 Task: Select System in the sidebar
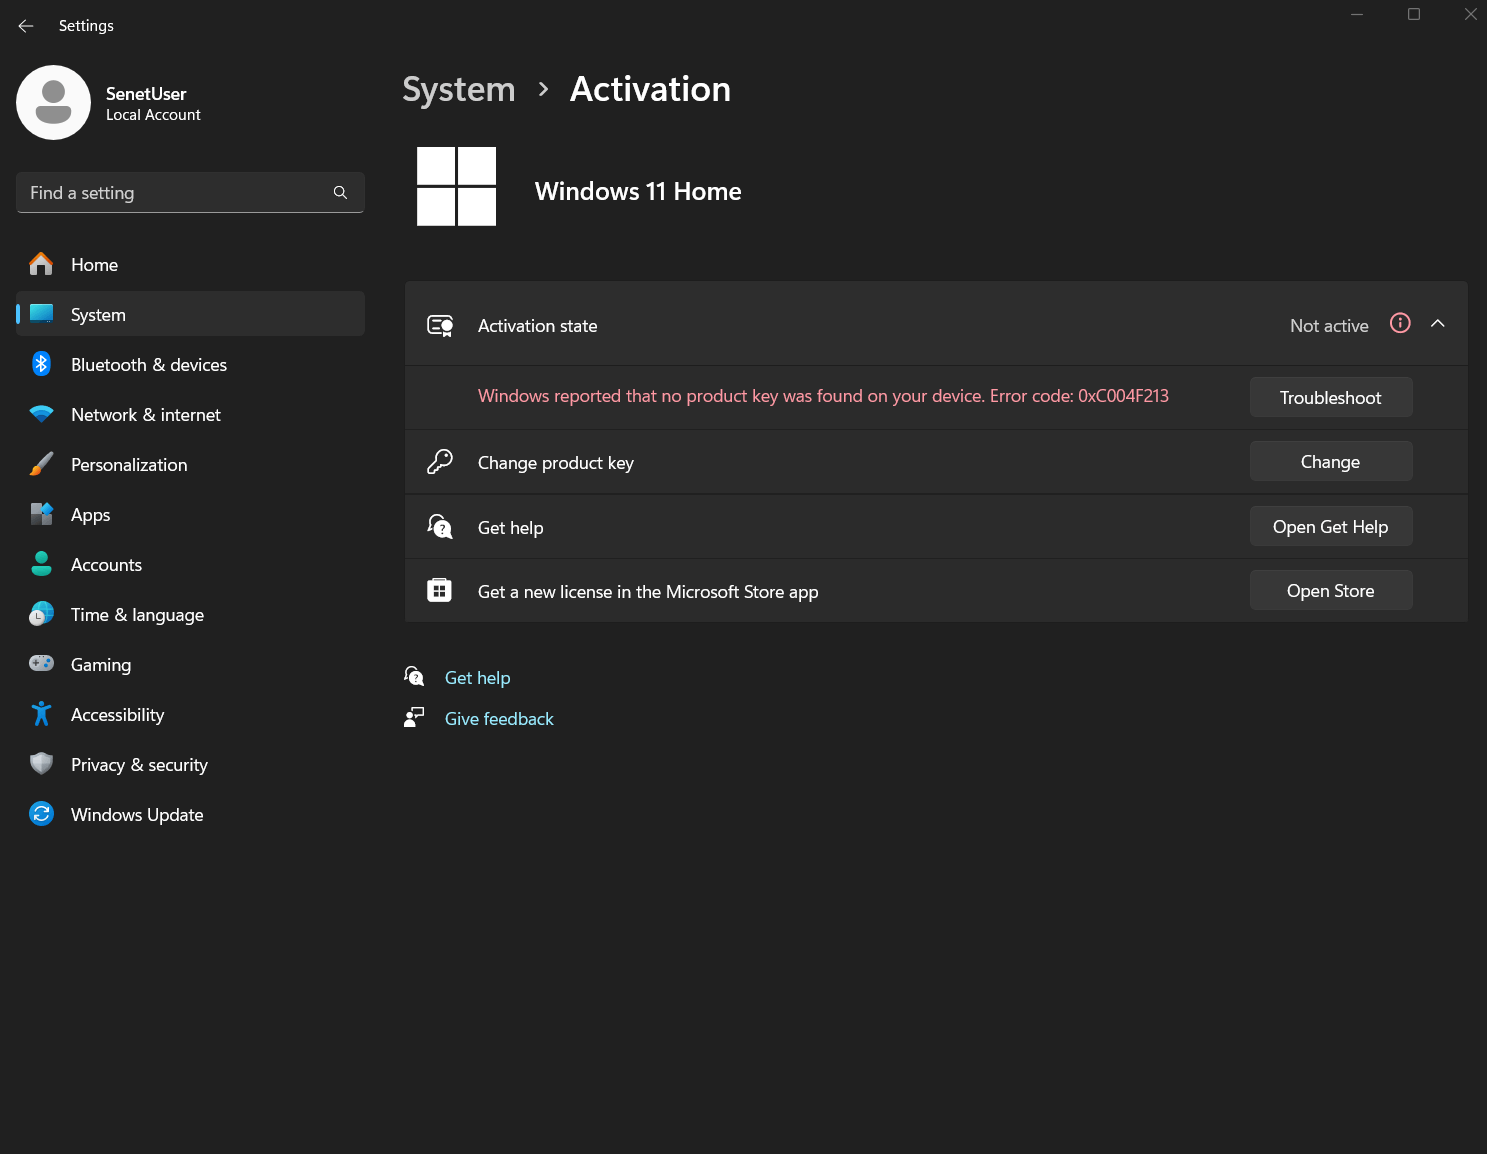click(190, 314)
